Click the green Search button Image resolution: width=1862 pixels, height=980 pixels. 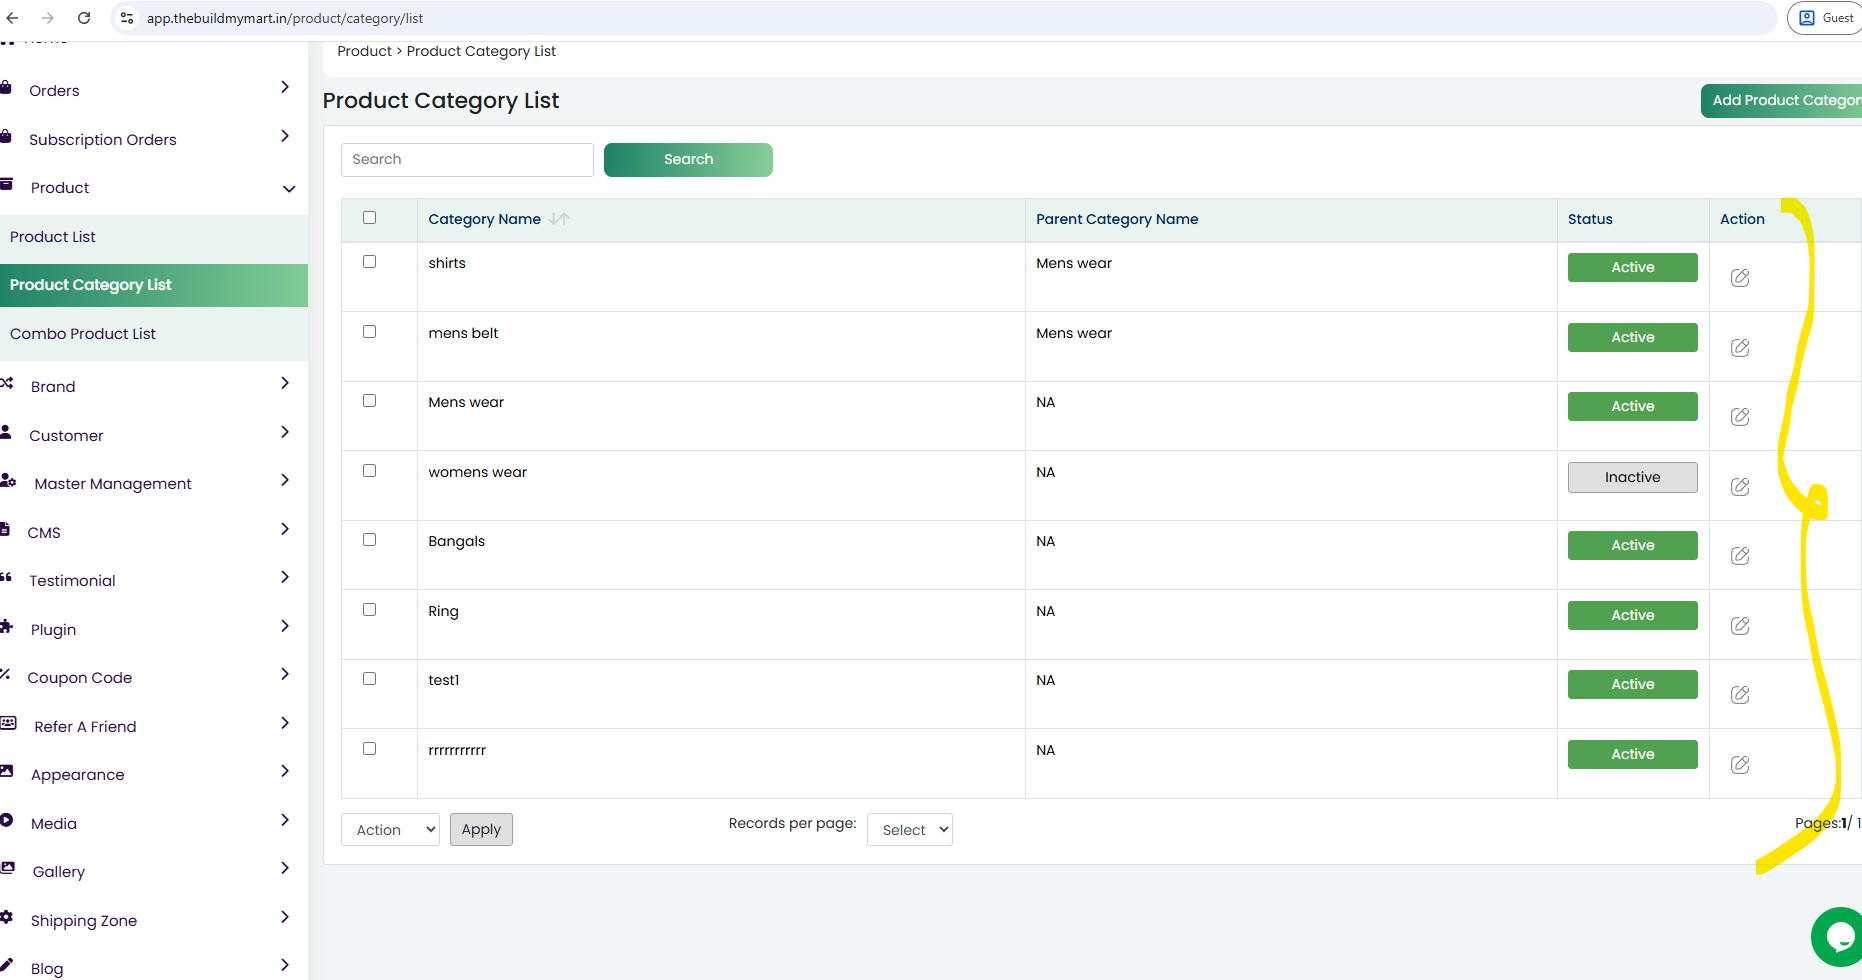(688, 160)
